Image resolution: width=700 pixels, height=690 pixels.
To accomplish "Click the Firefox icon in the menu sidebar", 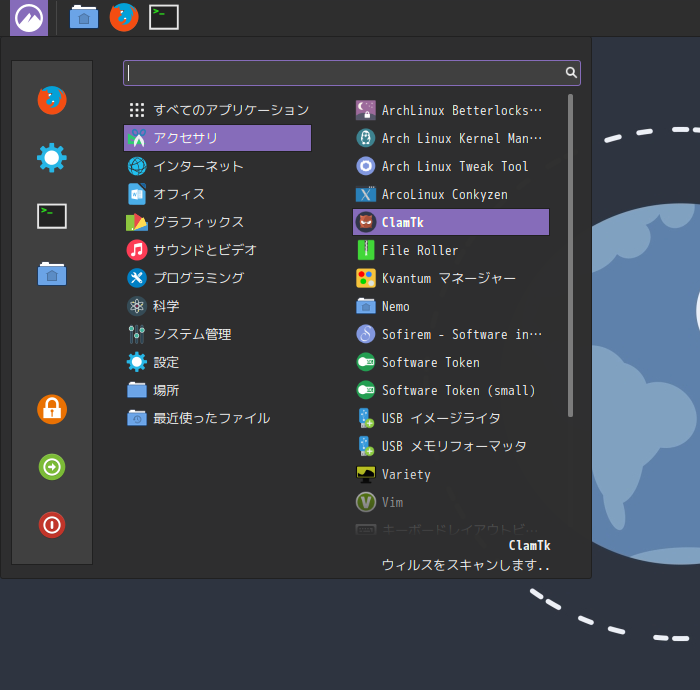I will click(52, 100).
